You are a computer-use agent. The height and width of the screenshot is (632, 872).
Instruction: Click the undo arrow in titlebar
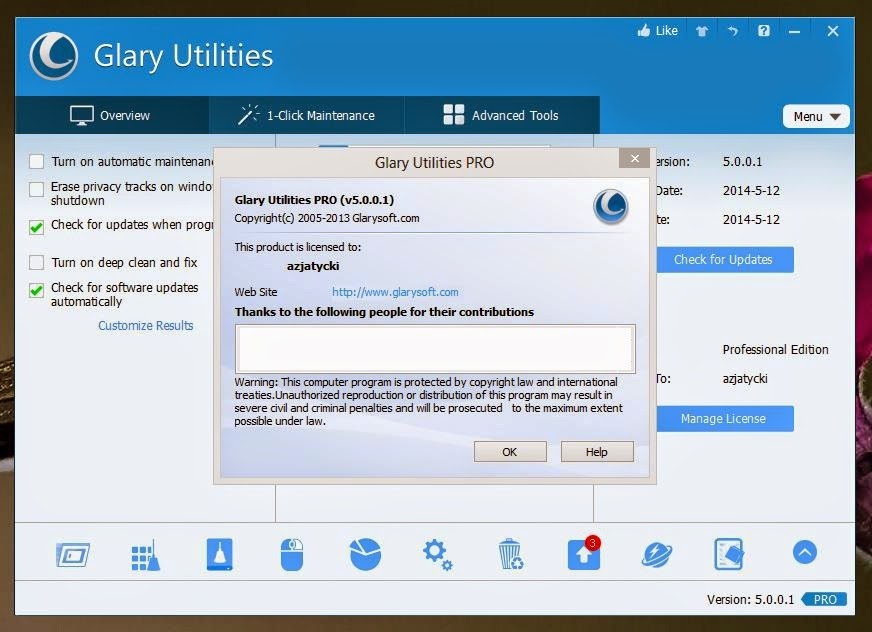(733, 30)
